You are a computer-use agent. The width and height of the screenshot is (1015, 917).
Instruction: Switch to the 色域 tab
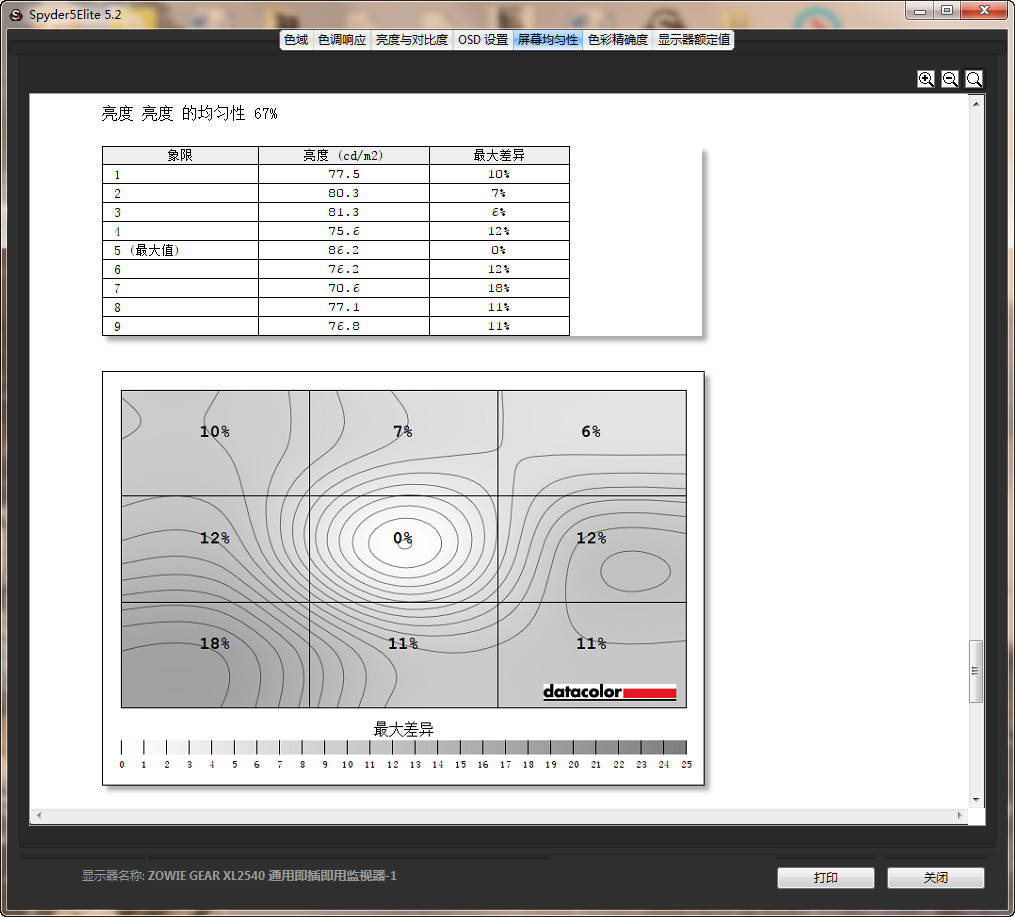(296, 40)
